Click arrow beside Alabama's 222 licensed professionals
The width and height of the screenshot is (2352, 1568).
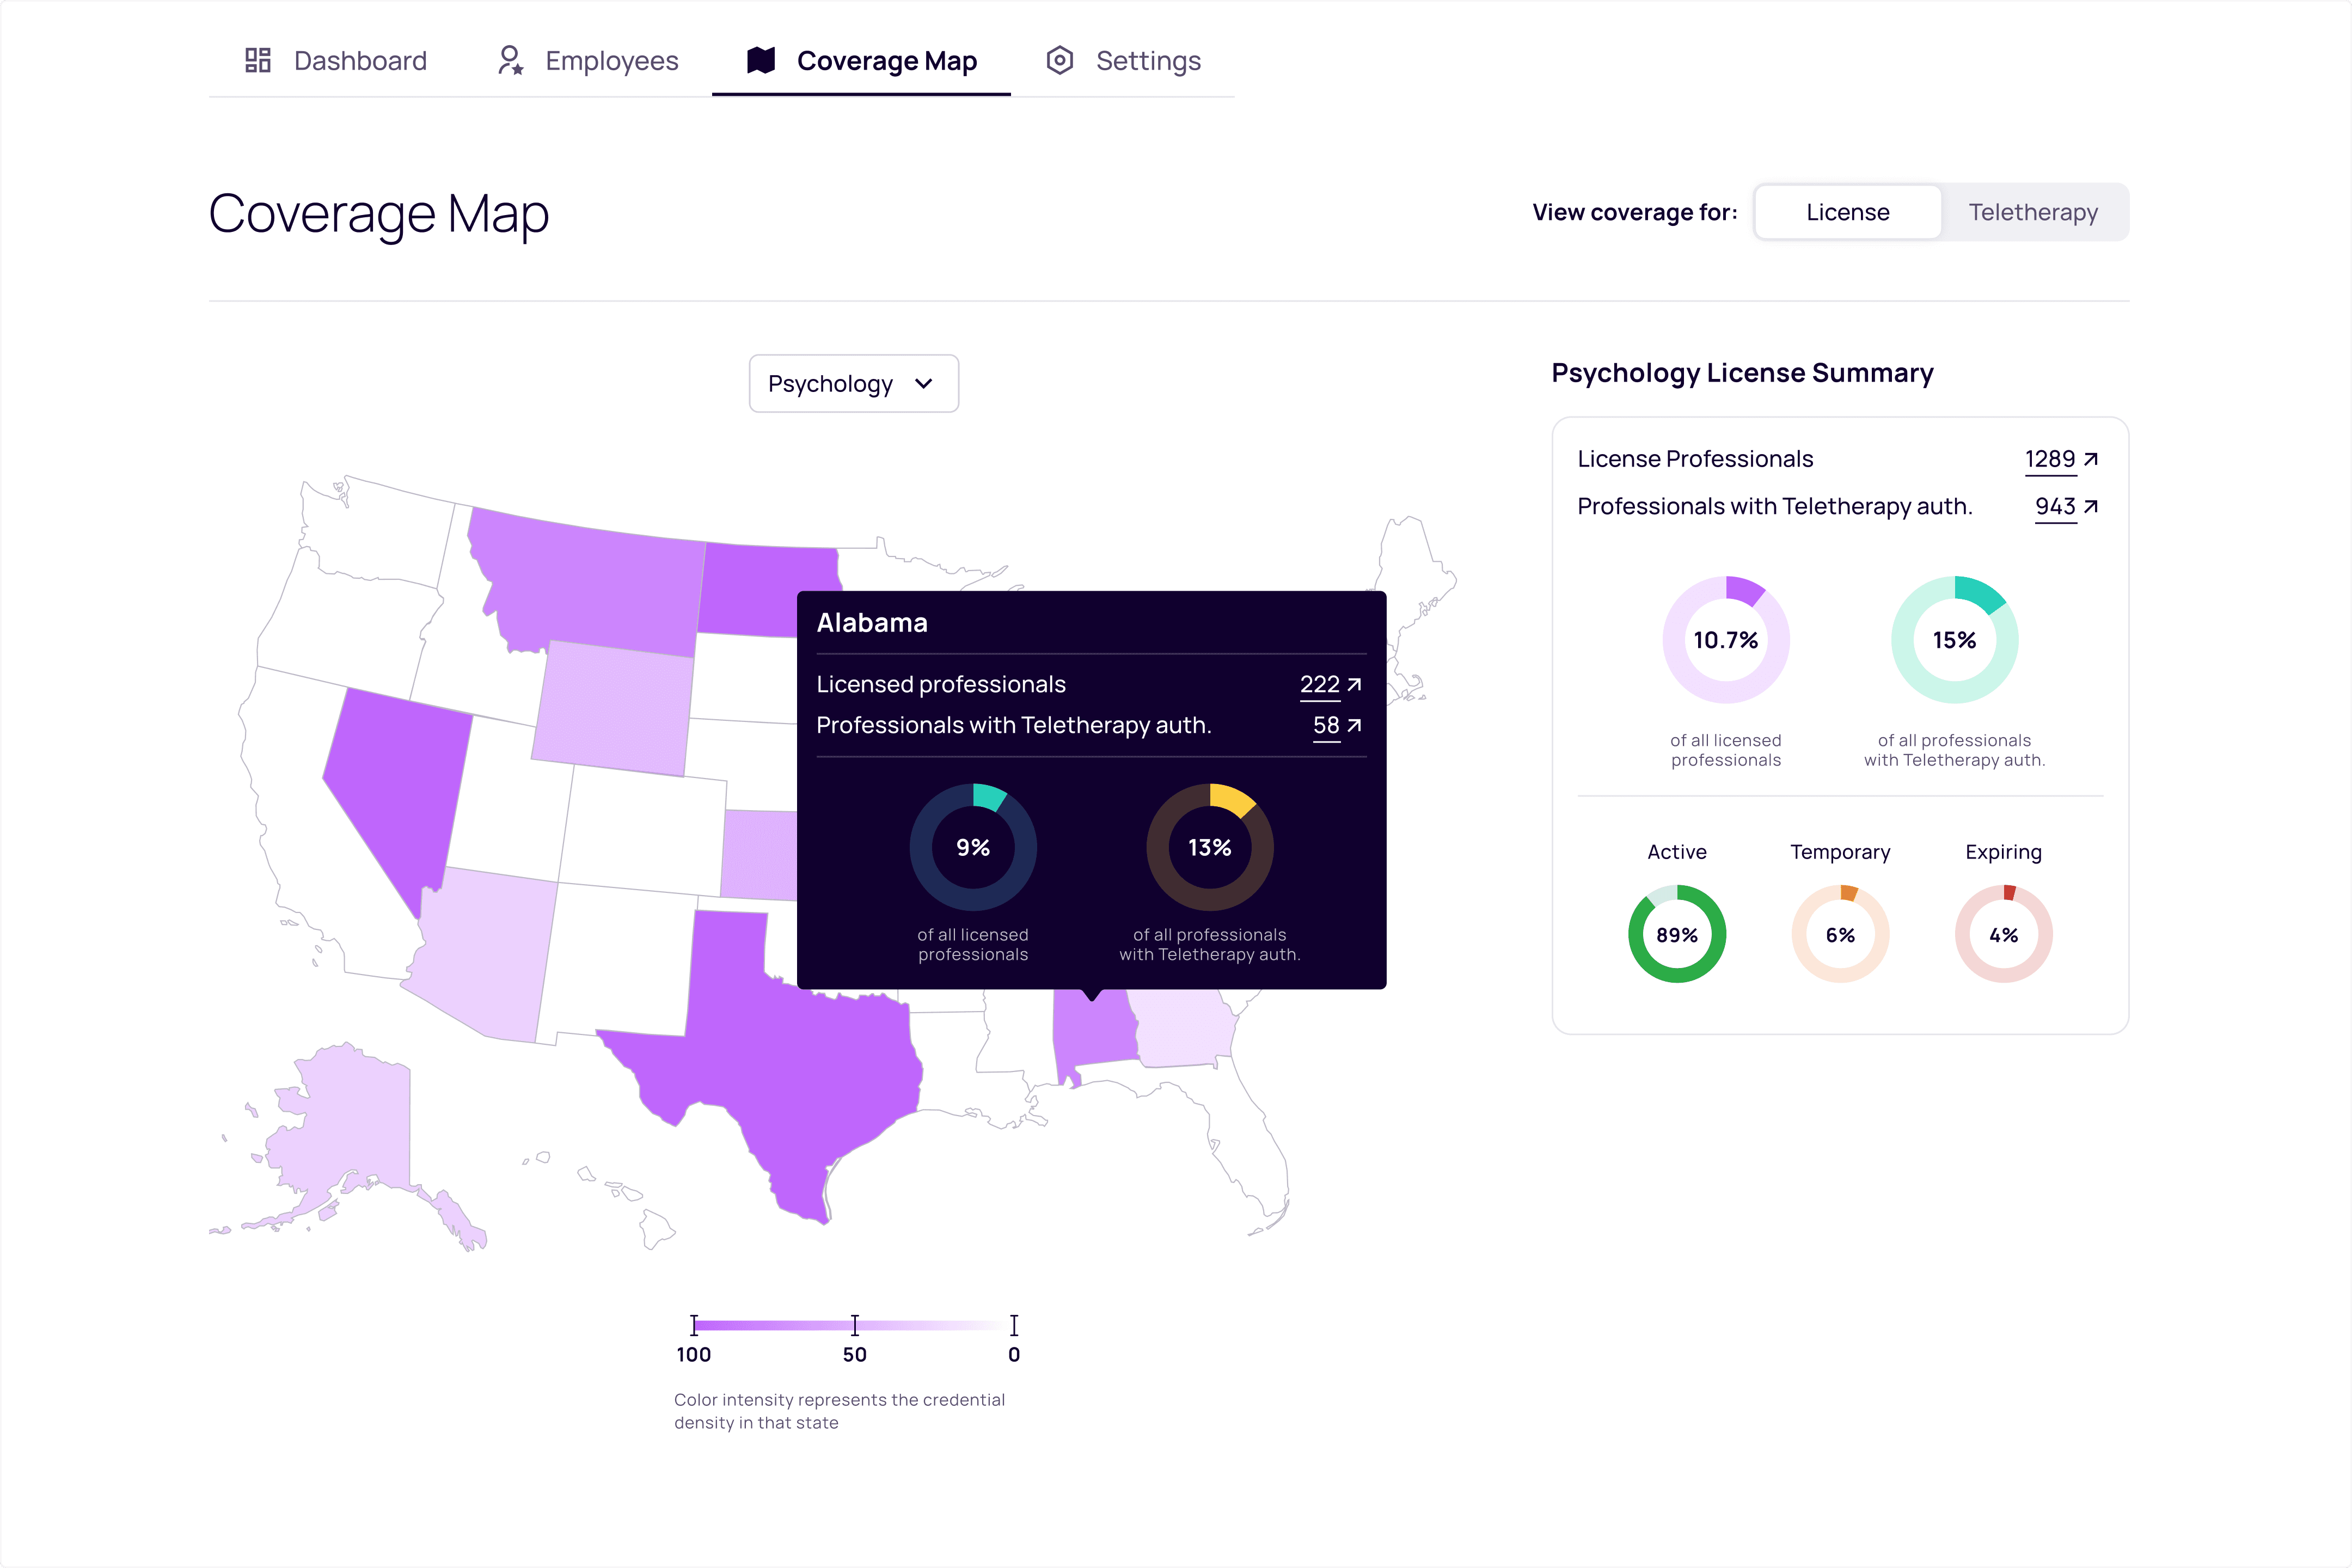pyautogui.click(x=1355, y=685)
